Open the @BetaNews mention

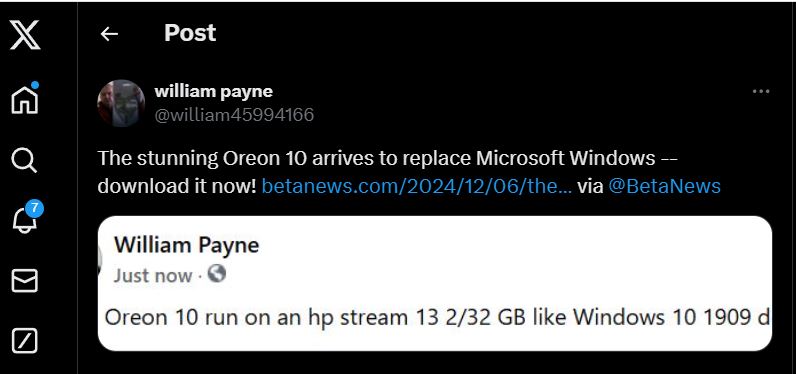tap(664, 186)
